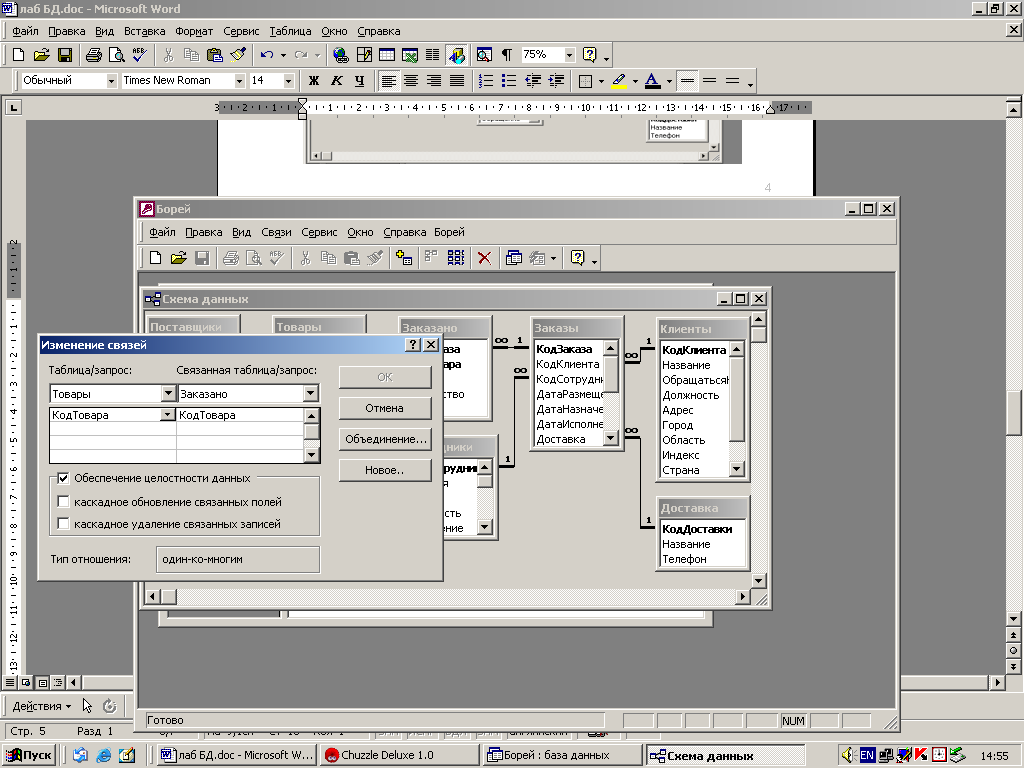
Task: Click the dialog's help question mark button
Action: tap(413, 345)
